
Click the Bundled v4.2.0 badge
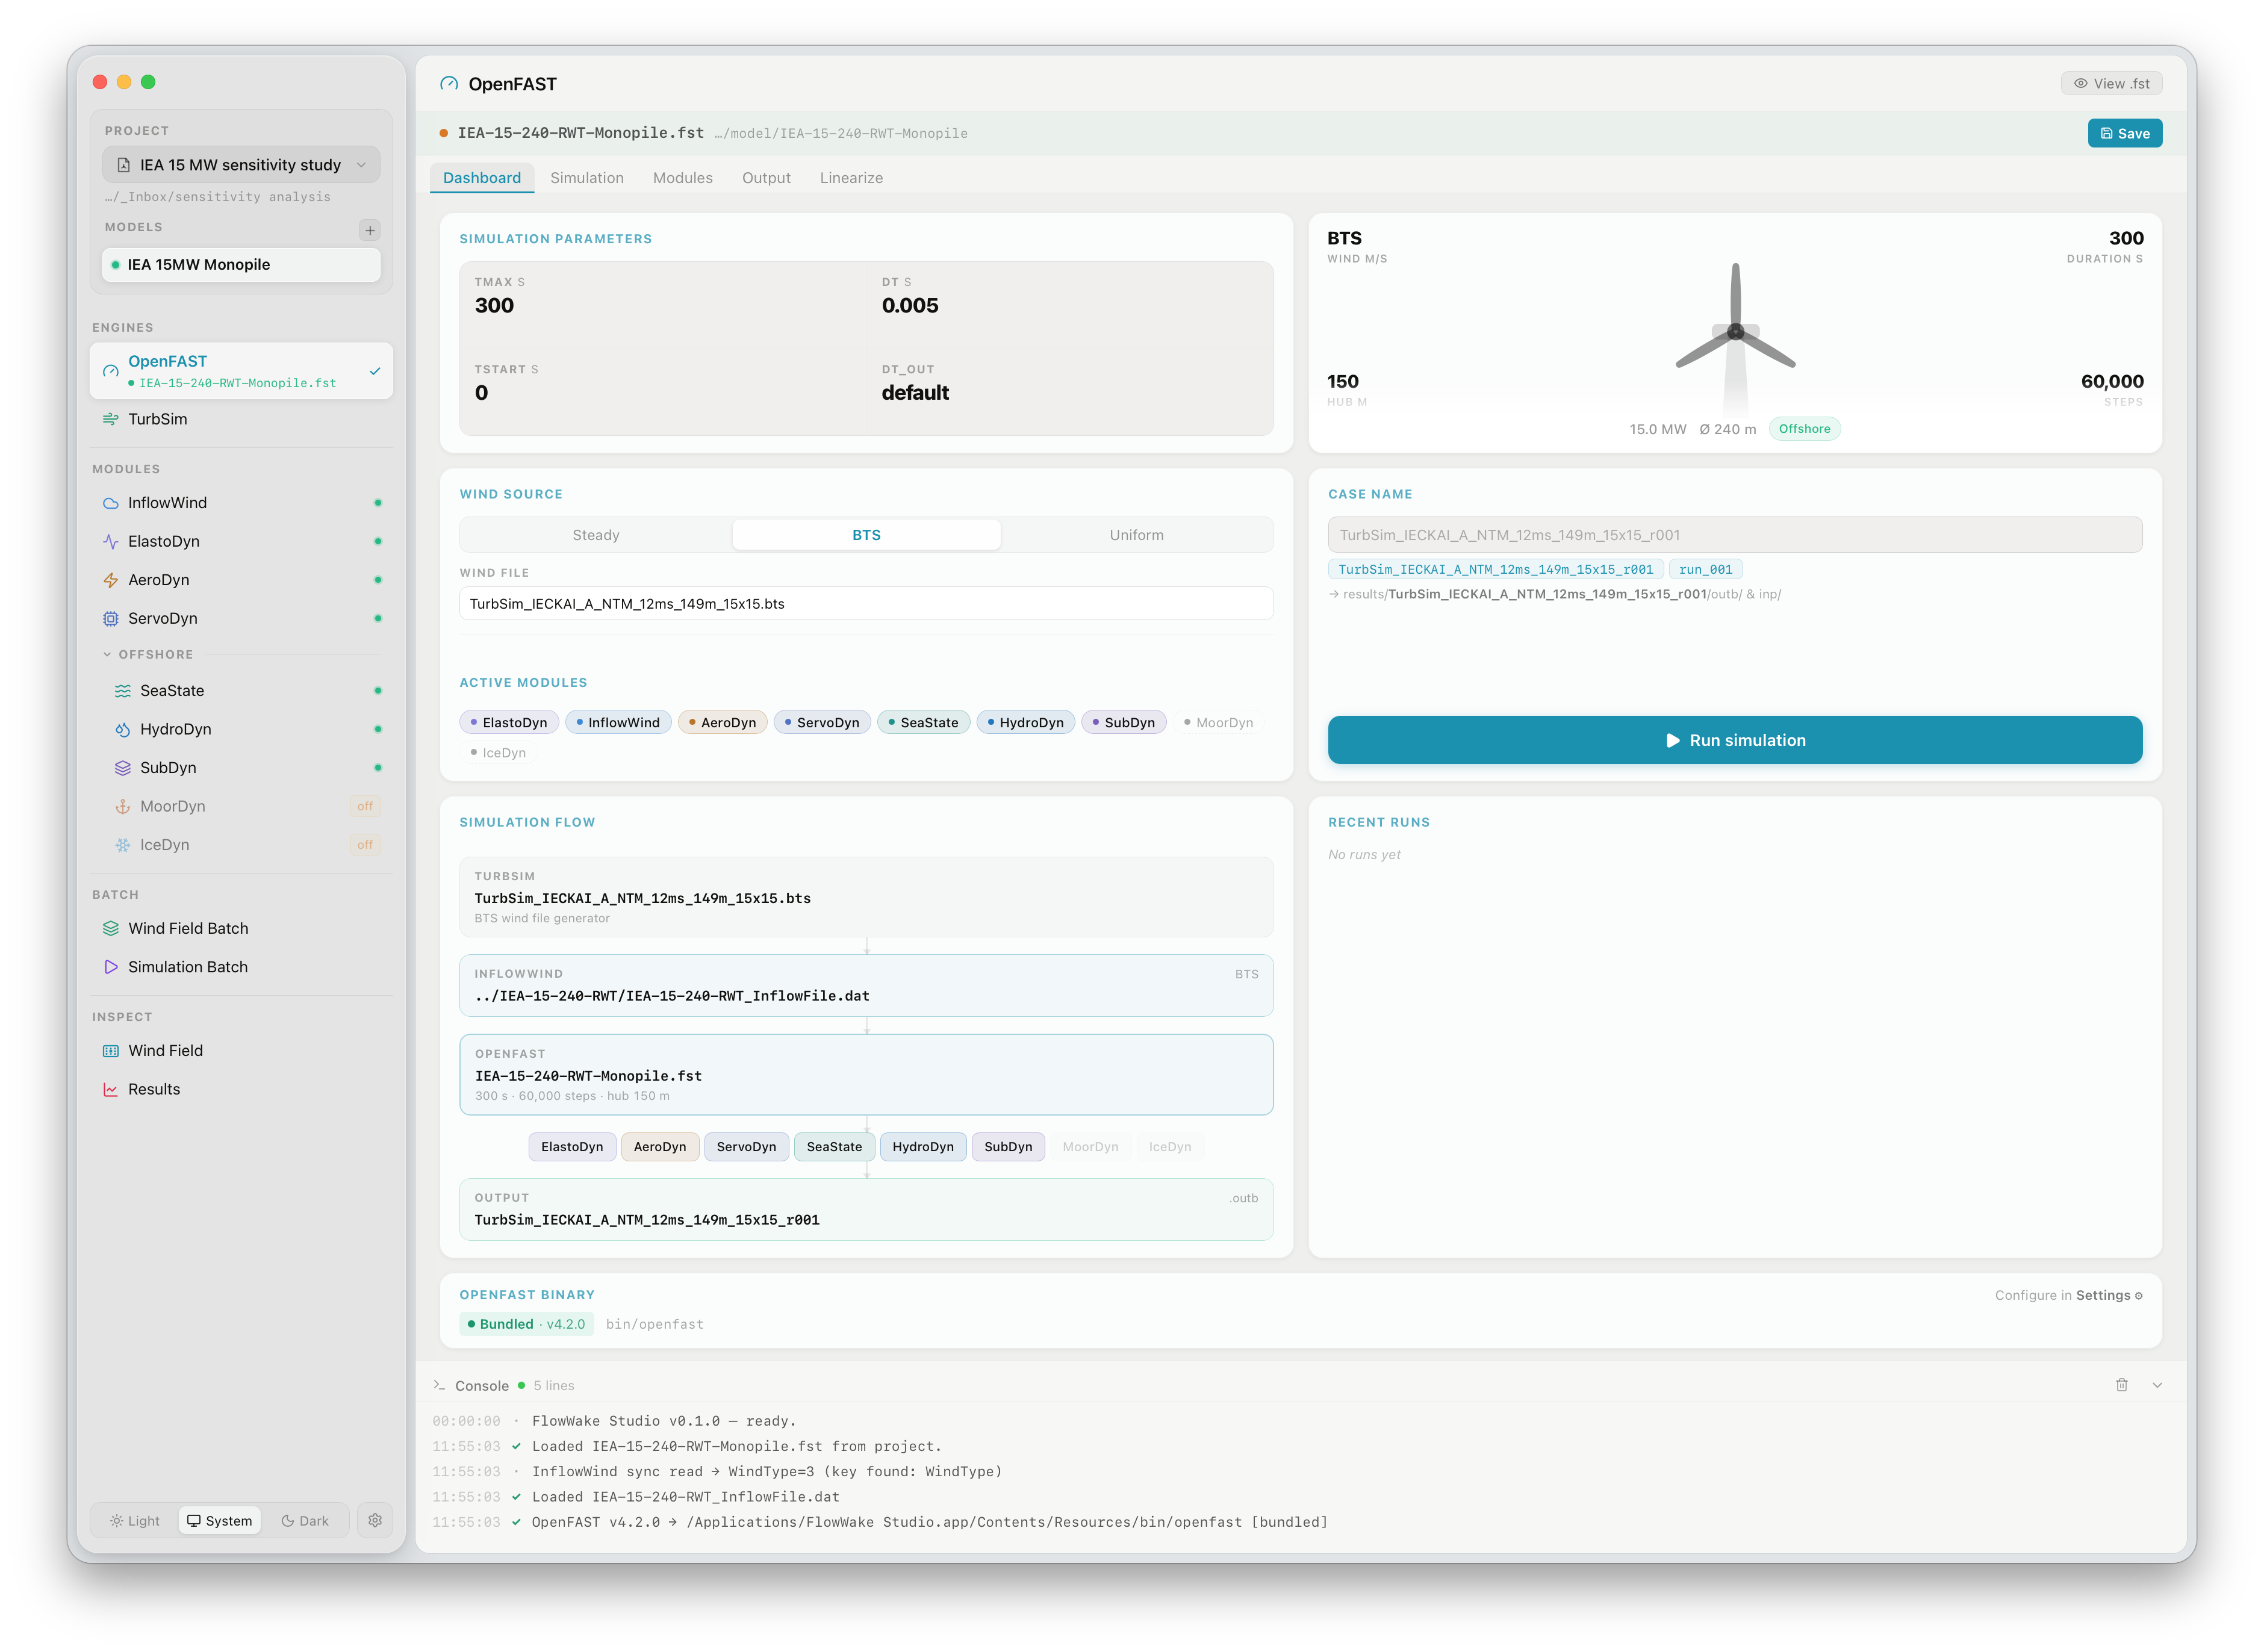click(526, 1324)
